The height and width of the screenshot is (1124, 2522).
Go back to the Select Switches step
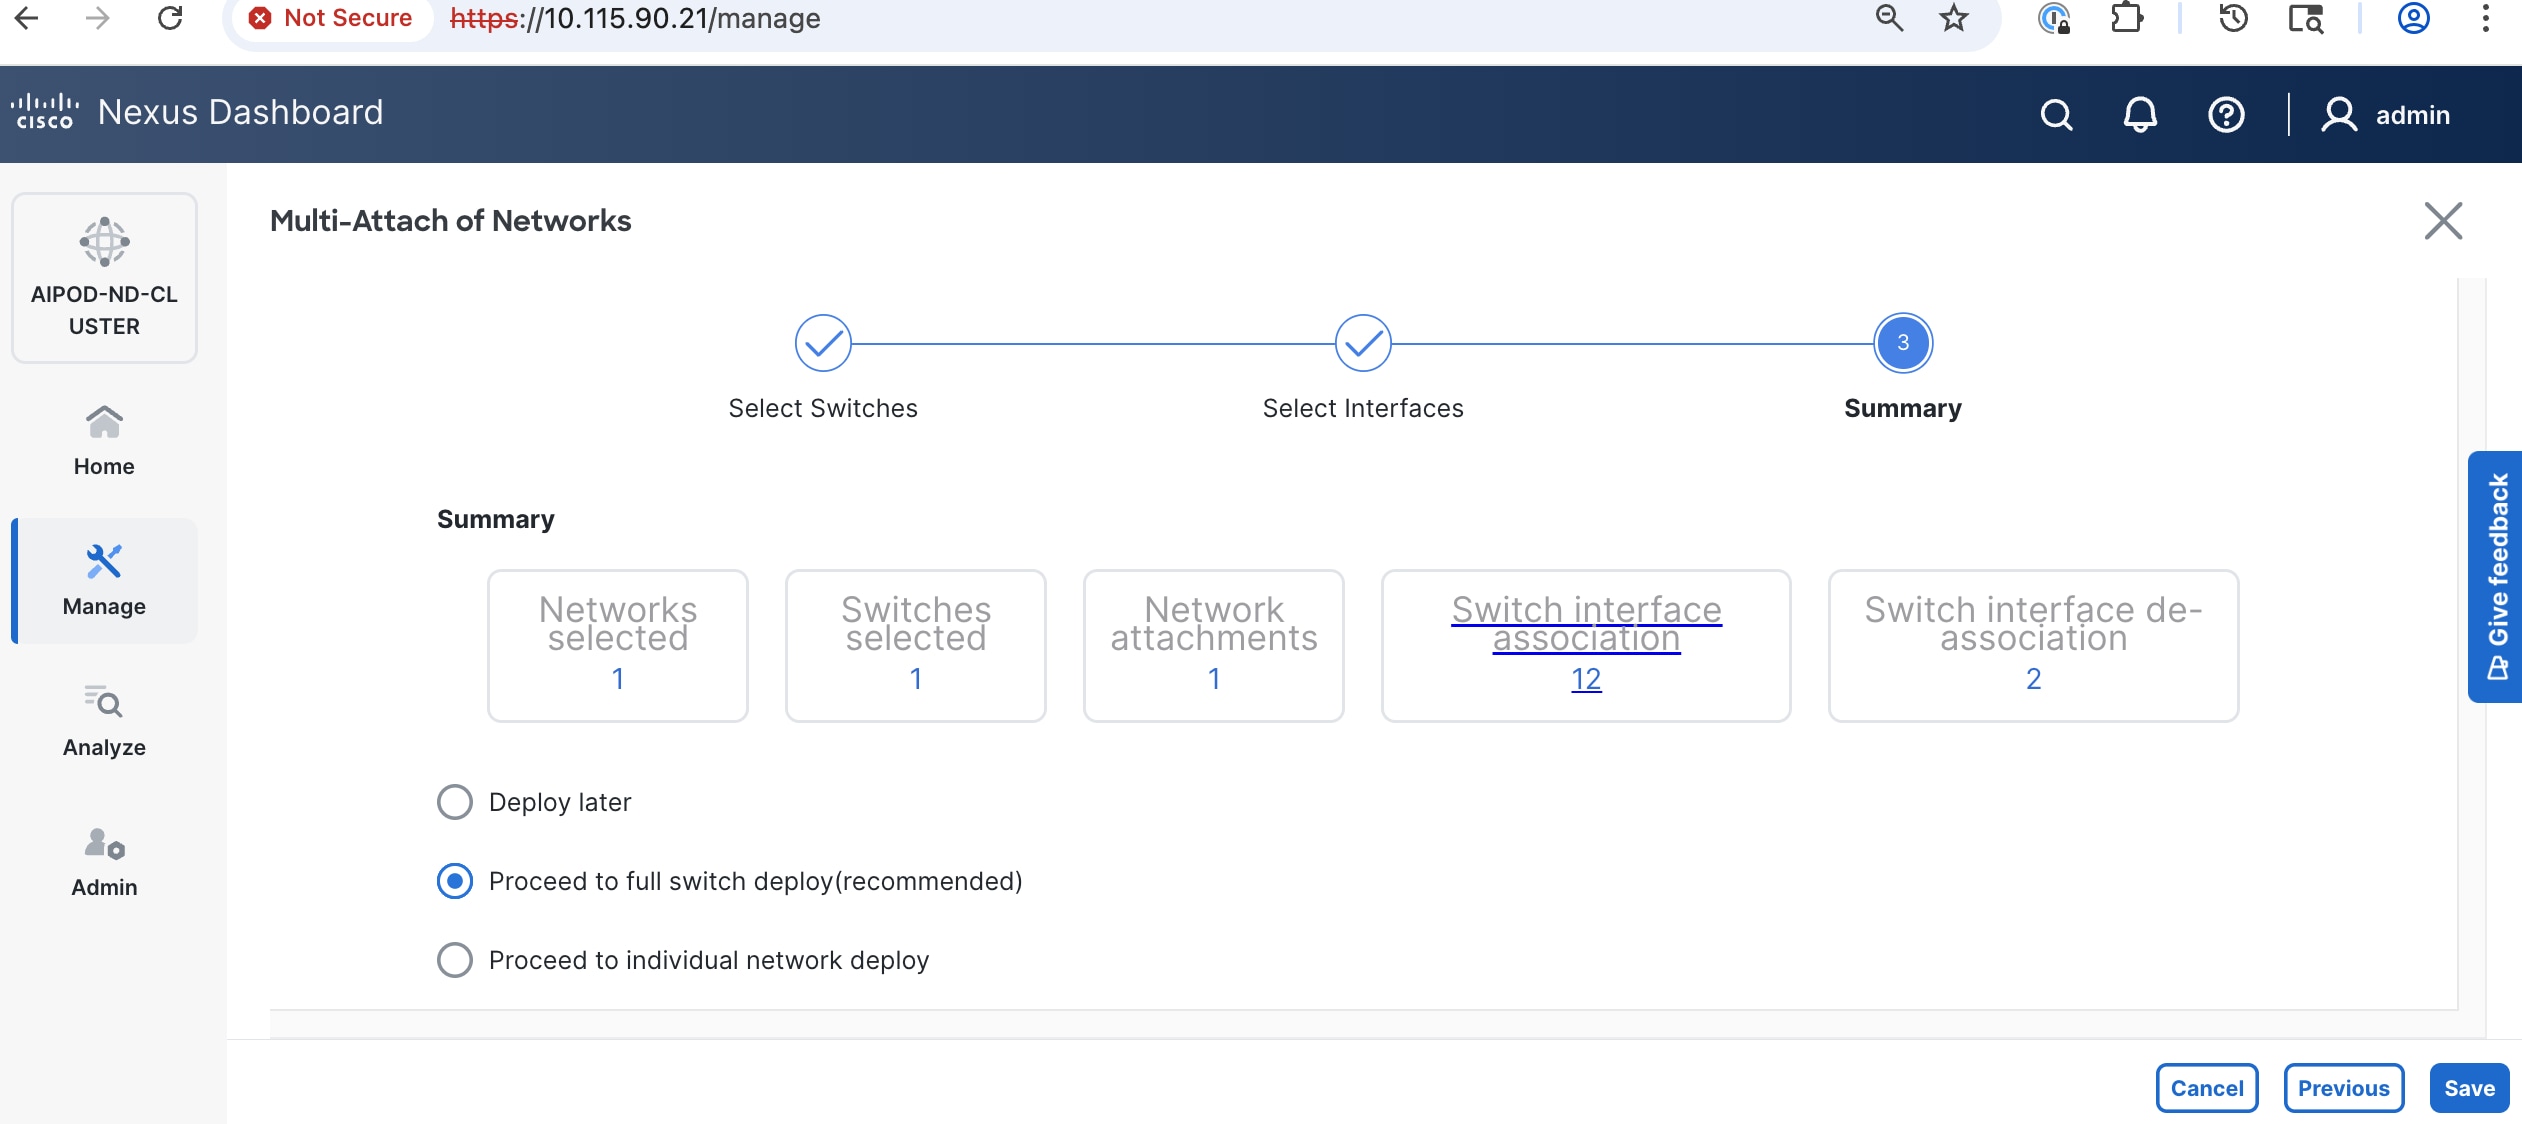(x=822, y=342)
